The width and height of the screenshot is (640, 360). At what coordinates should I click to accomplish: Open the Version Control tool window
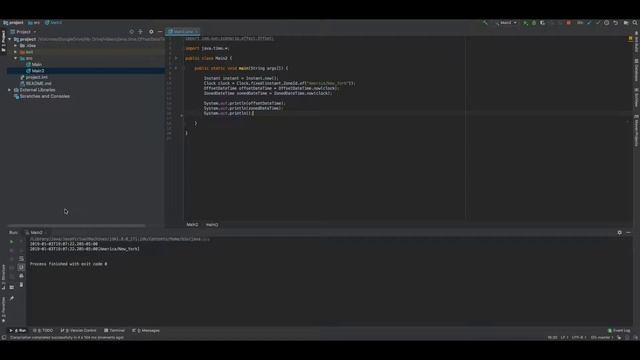coord(78,331)
